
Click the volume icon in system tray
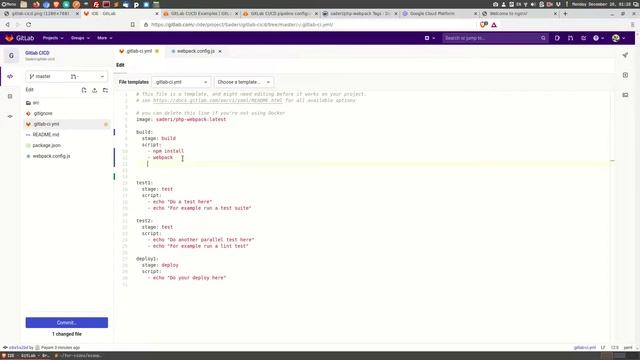pos(533,4)
